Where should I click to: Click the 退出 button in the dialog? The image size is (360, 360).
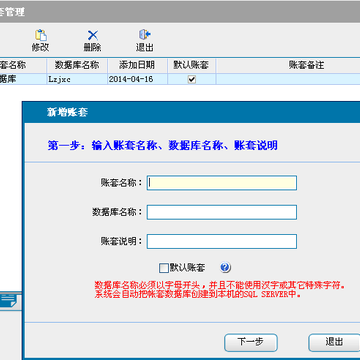334,342
